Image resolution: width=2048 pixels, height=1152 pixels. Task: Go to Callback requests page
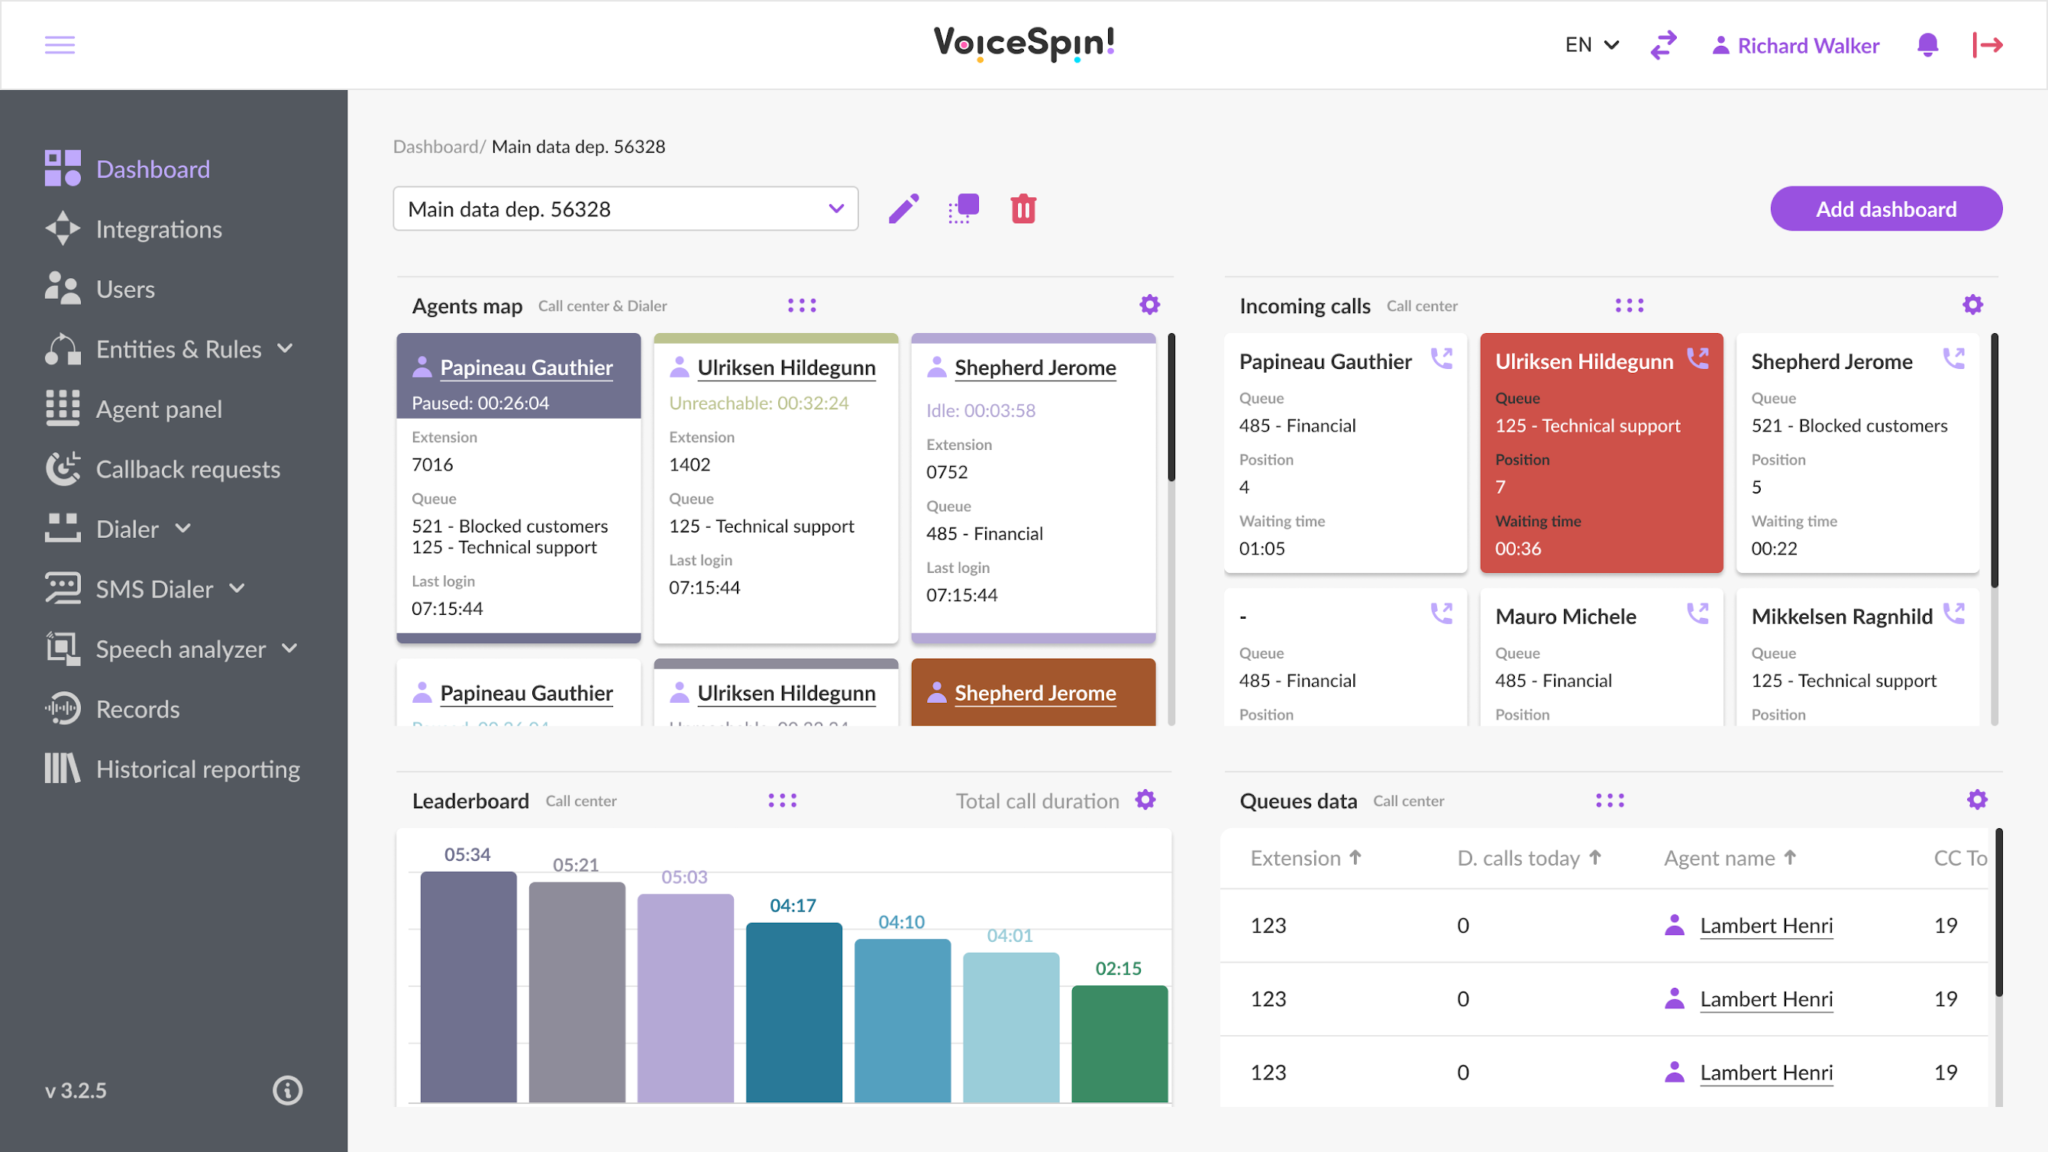click(187, 469)
